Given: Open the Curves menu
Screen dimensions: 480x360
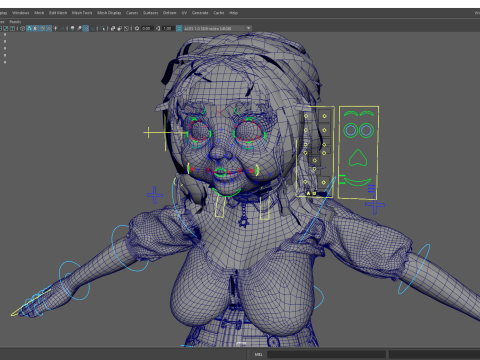Looking at the screenshot, I should tap(132, 13).
